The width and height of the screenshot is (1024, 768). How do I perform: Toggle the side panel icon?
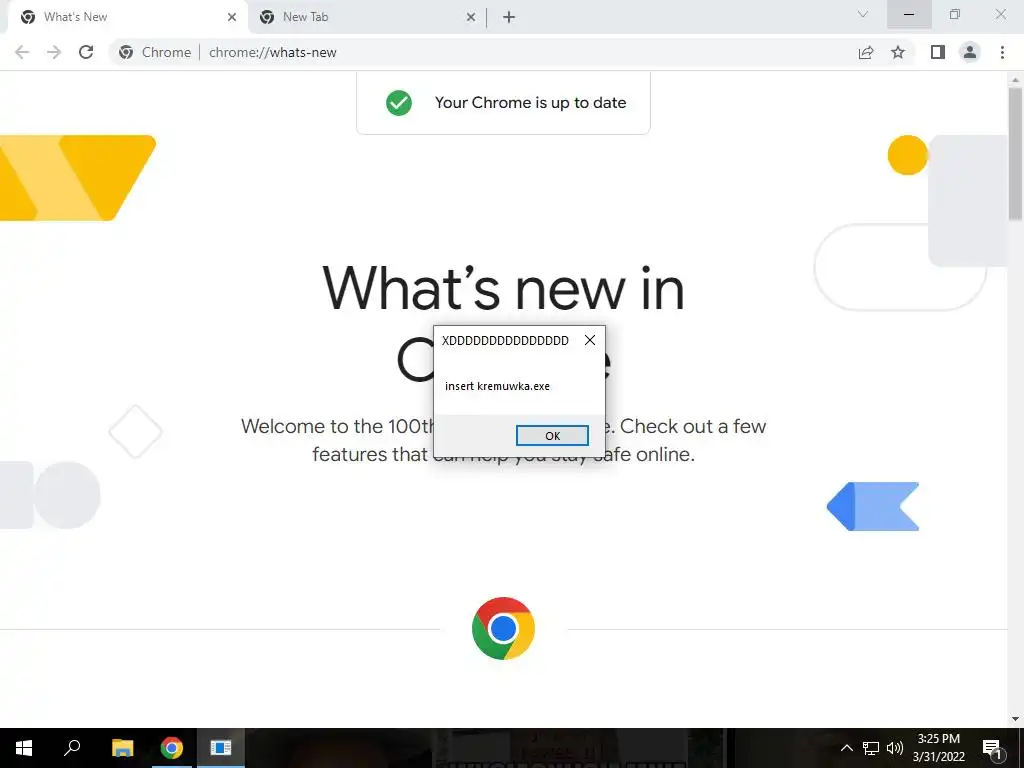click(x=938, y=52)
